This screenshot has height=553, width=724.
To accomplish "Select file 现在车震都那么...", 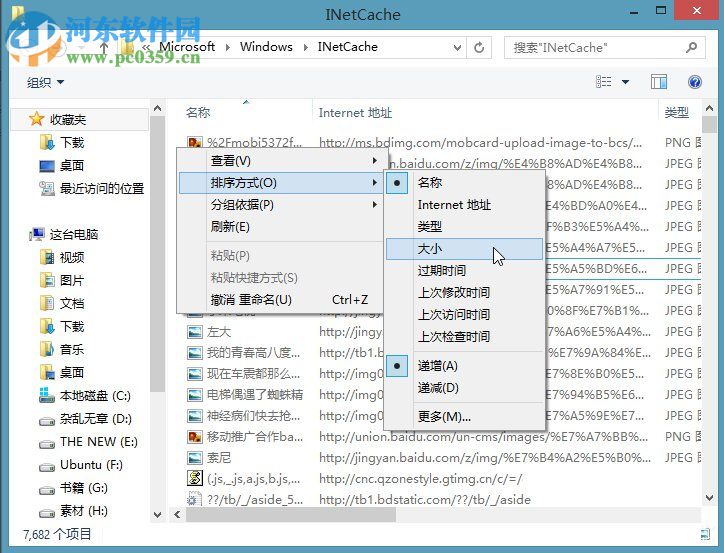I will [253, 373].
